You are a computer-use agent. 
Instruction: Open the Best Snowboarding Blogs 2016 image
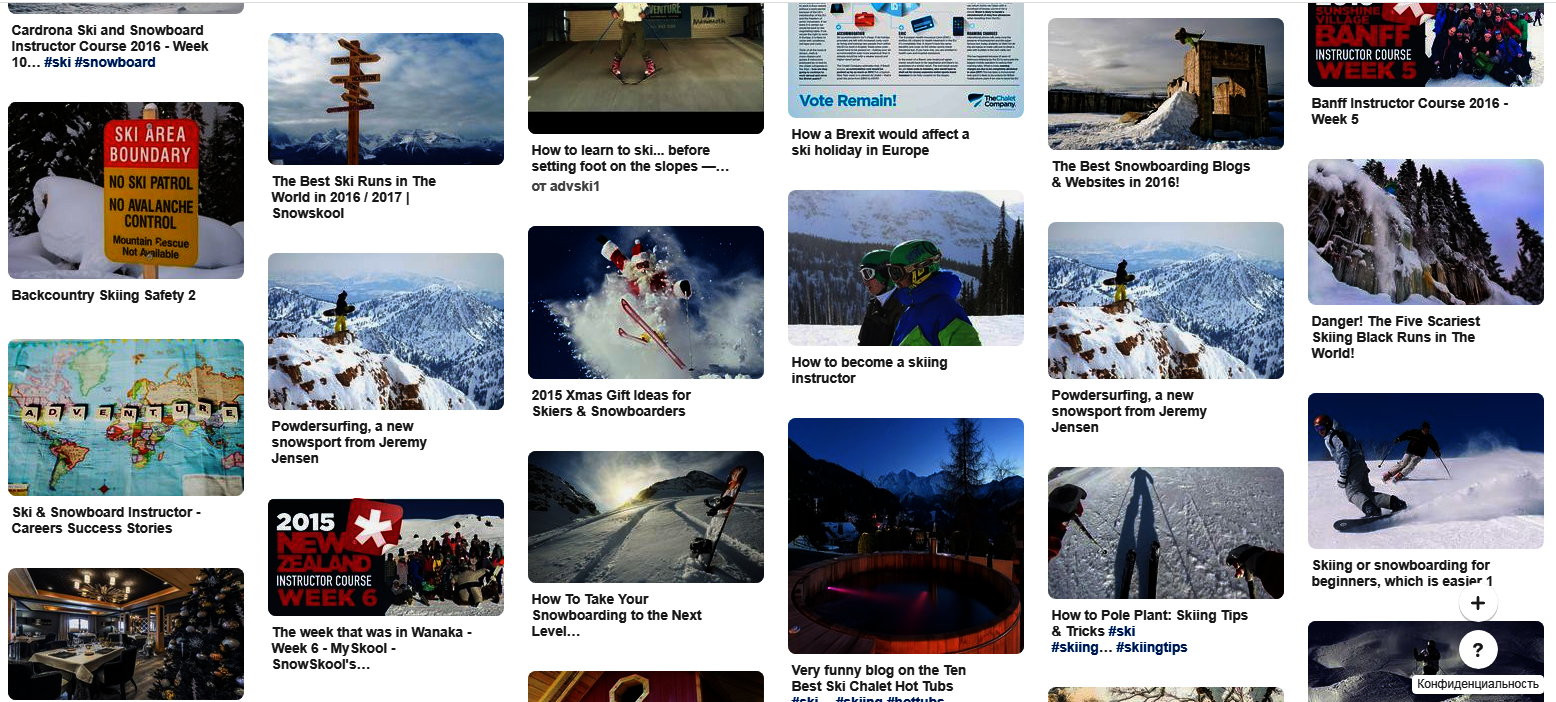(1166, 84)
